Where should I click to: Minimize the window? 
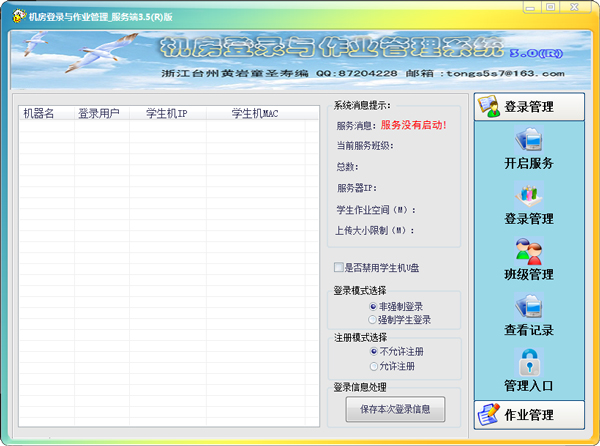coord(531,8)
